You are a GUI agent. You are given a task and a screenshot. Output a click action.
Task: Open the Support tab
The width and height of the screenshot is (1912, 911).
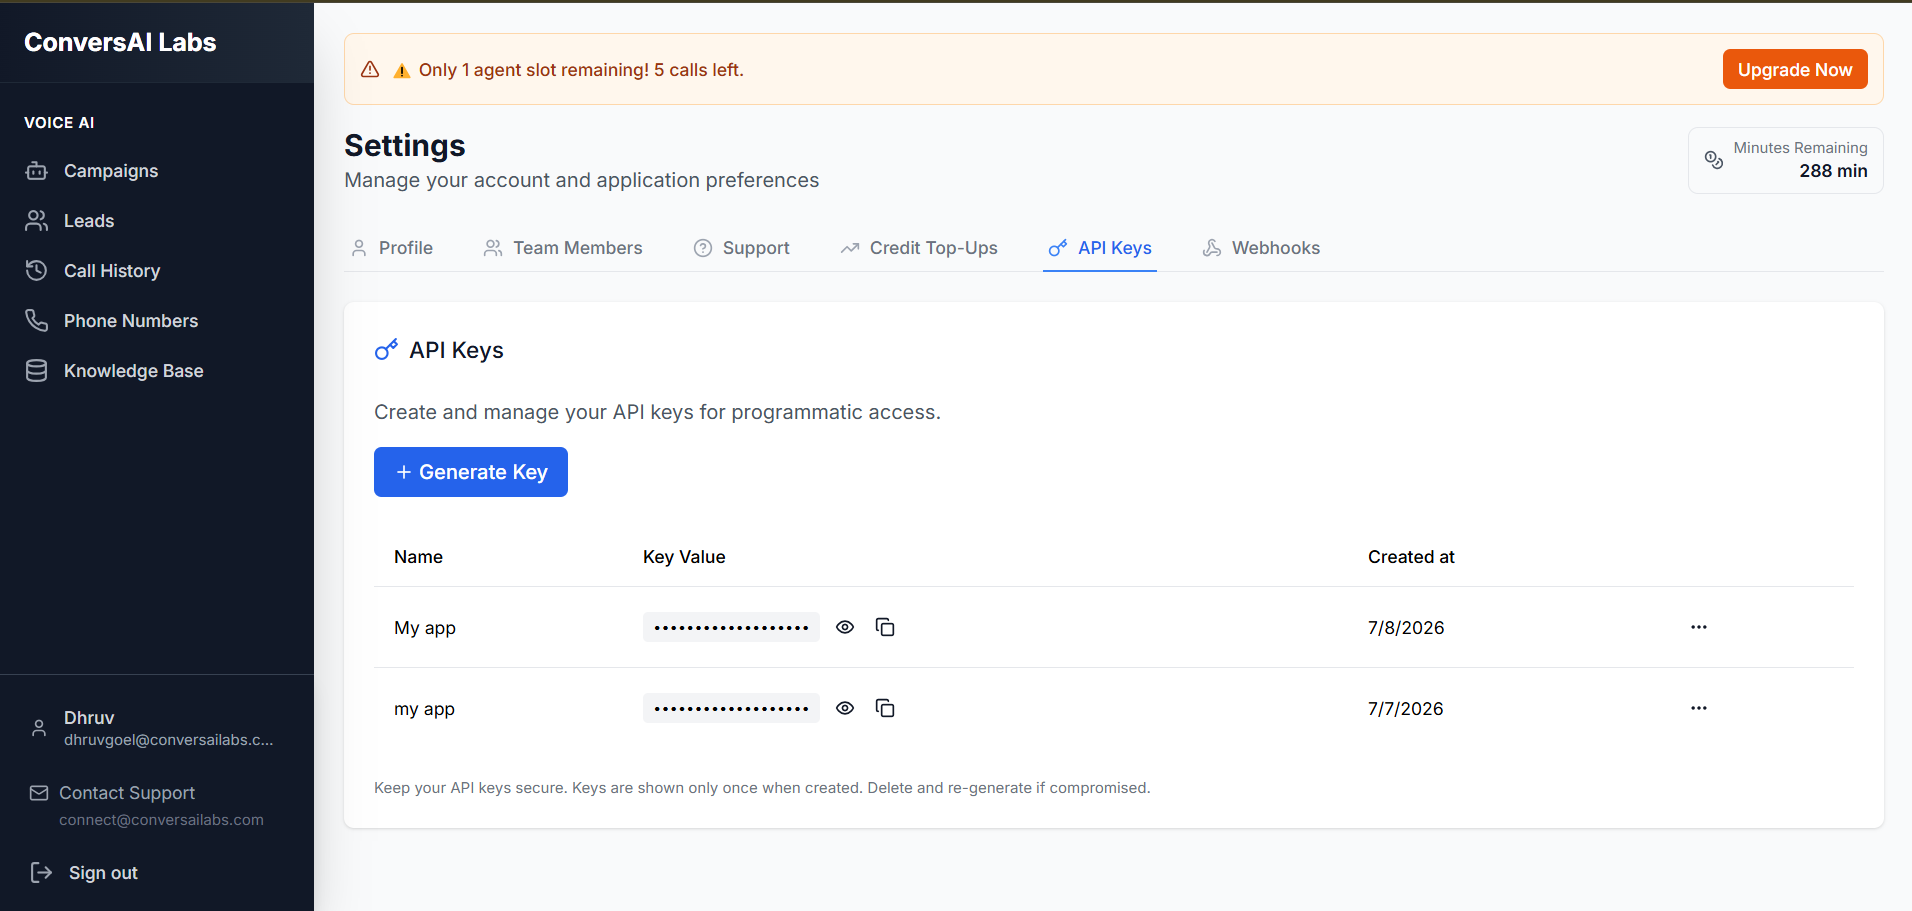tap(742, 248)
